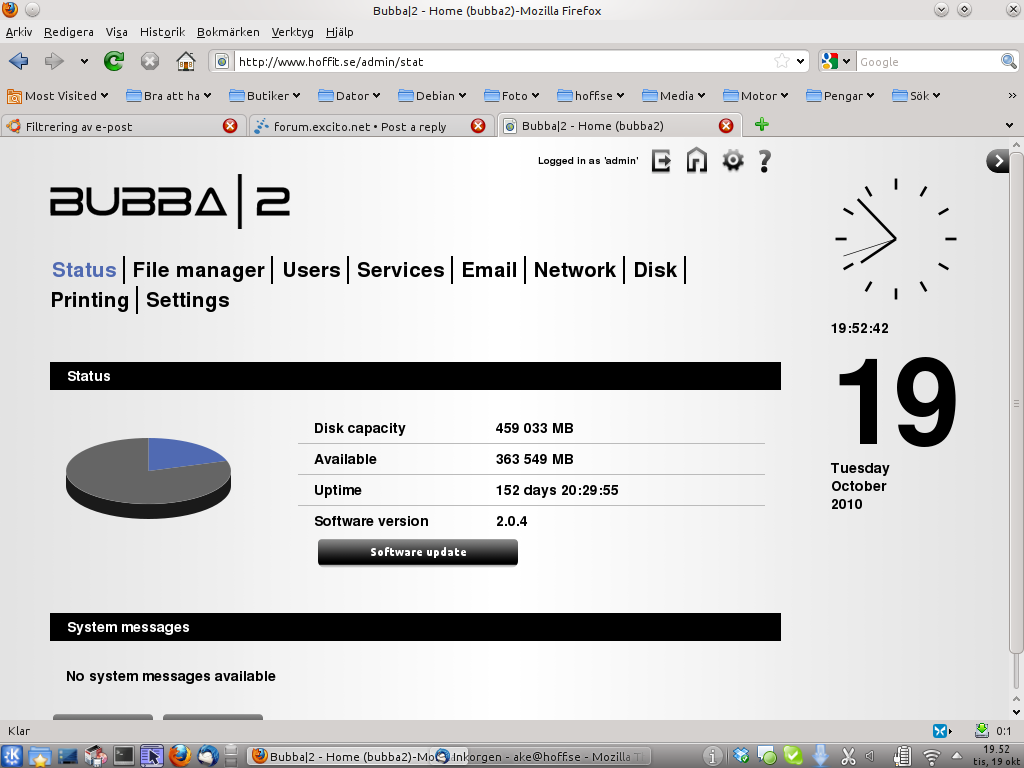Choose search engine from the Google icon dropdown
The width and height of the screenshot is (1024, 768).
coord(837,61)
